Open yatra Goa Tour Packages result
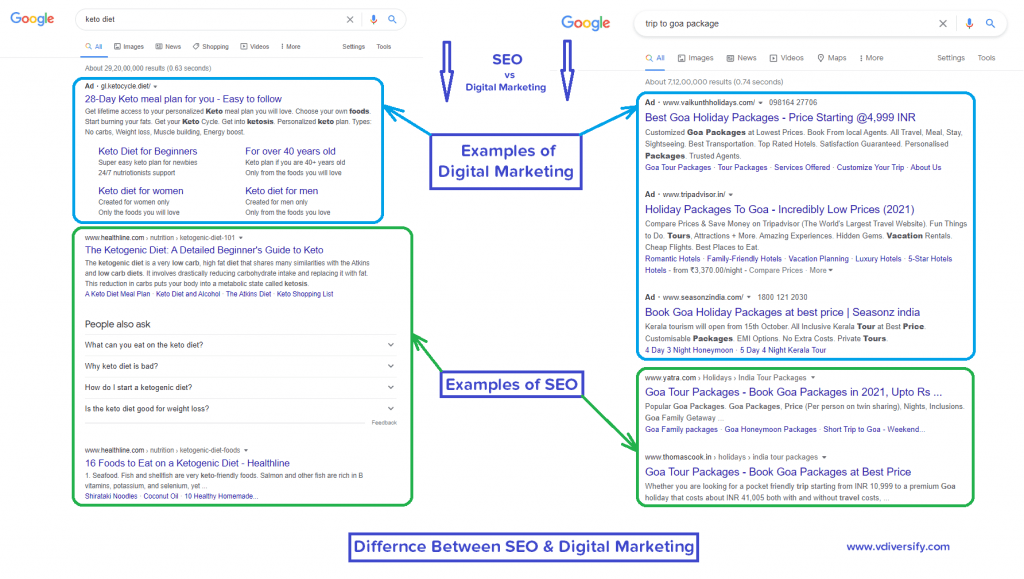Screen dimensions: 1024x579 [793, 392]
